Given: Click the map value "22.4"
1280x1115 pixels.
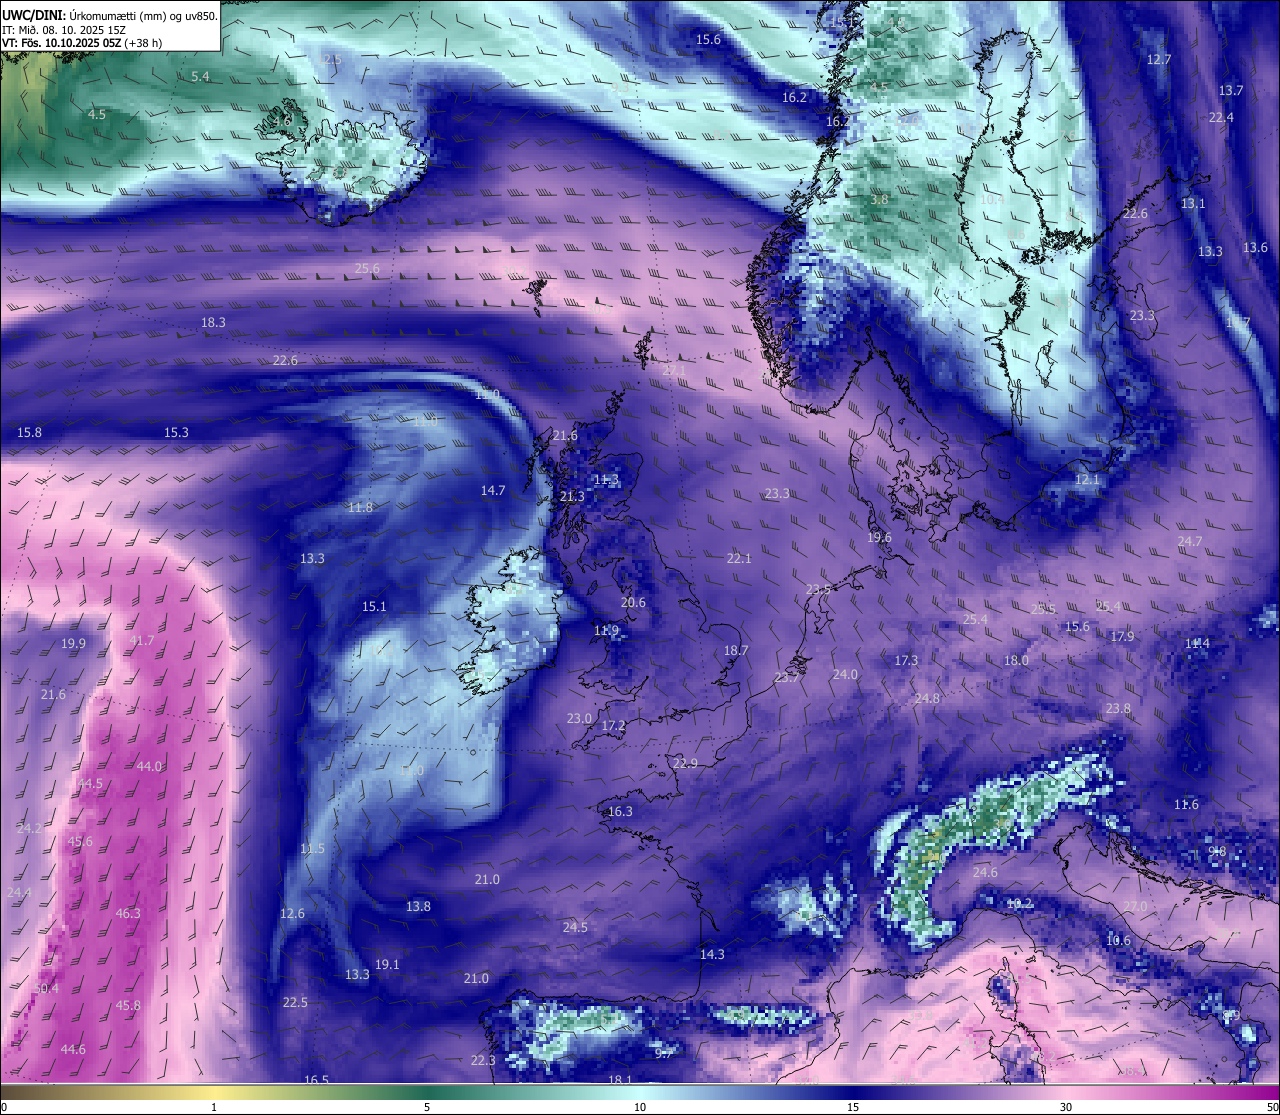Looking at the screenshot, I should click(1221, 118).
